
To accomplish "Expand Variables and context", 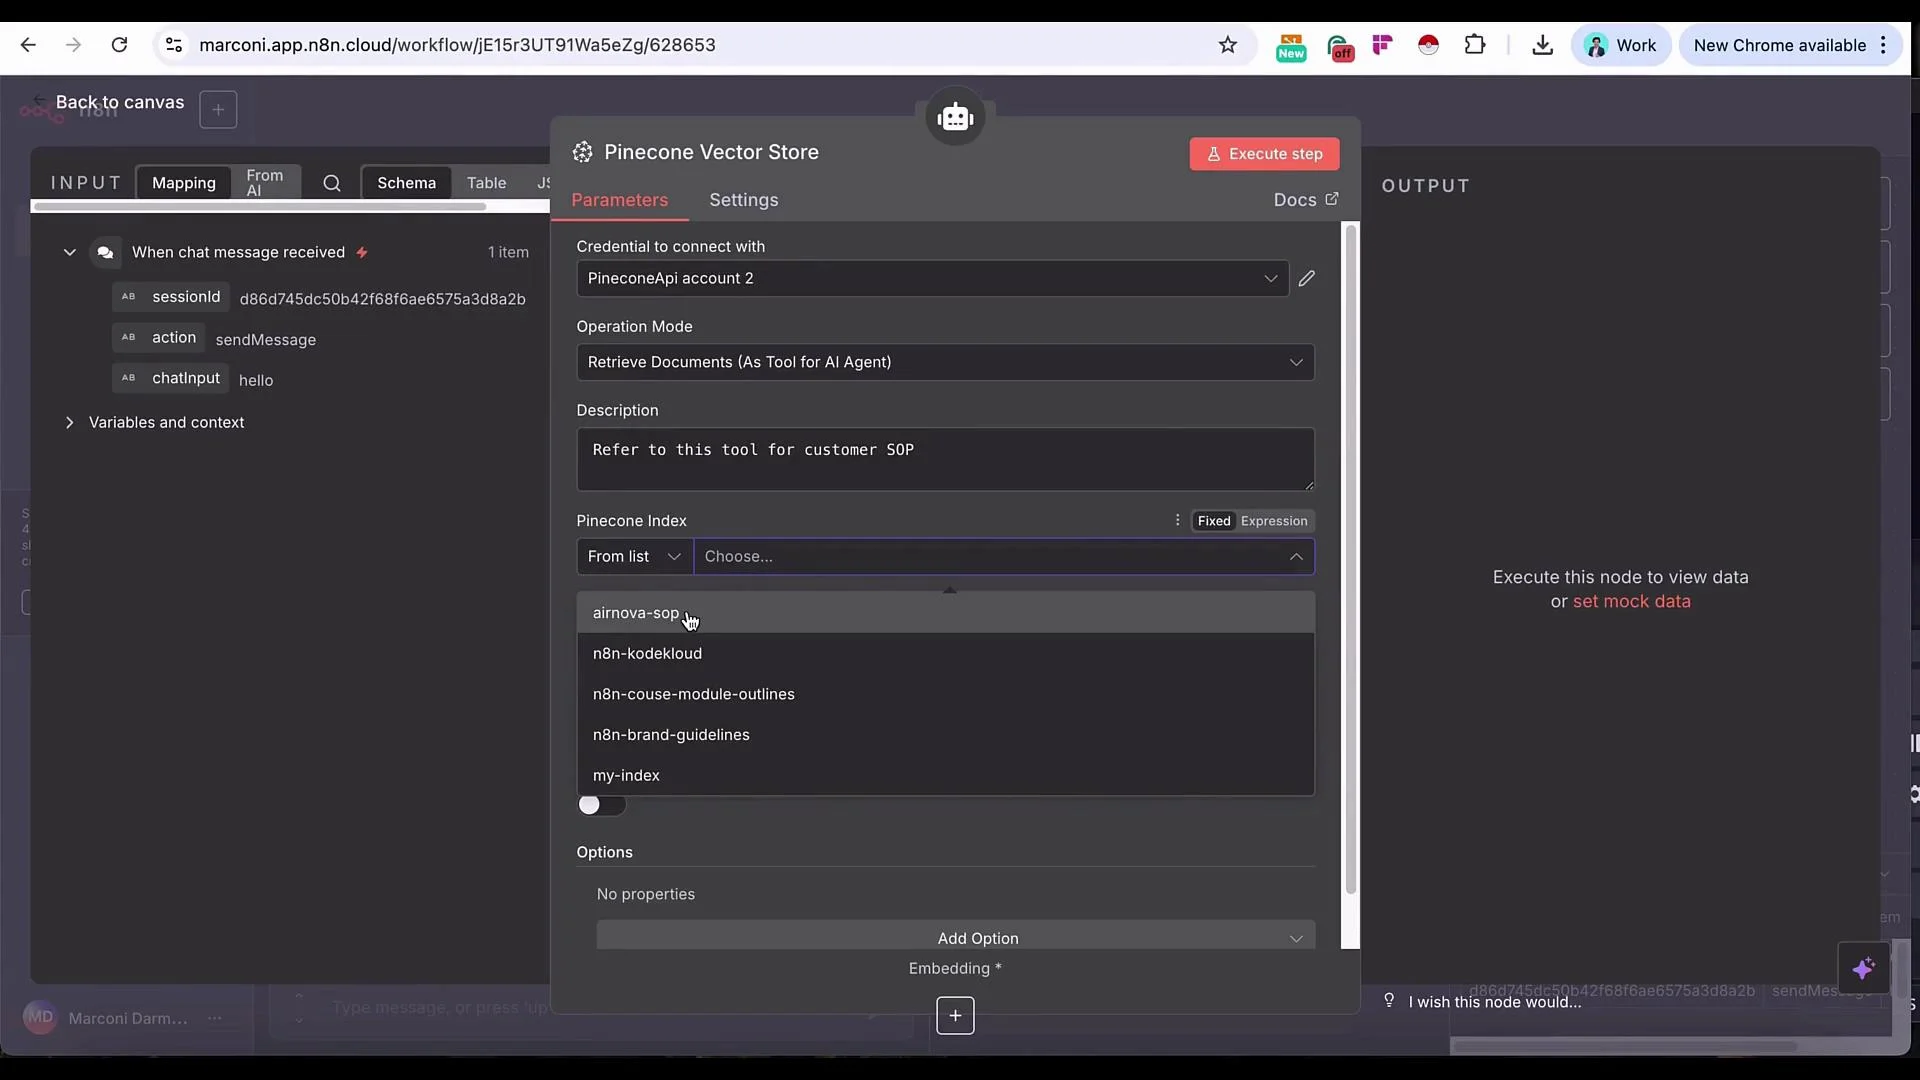I will tap(69, 422).
